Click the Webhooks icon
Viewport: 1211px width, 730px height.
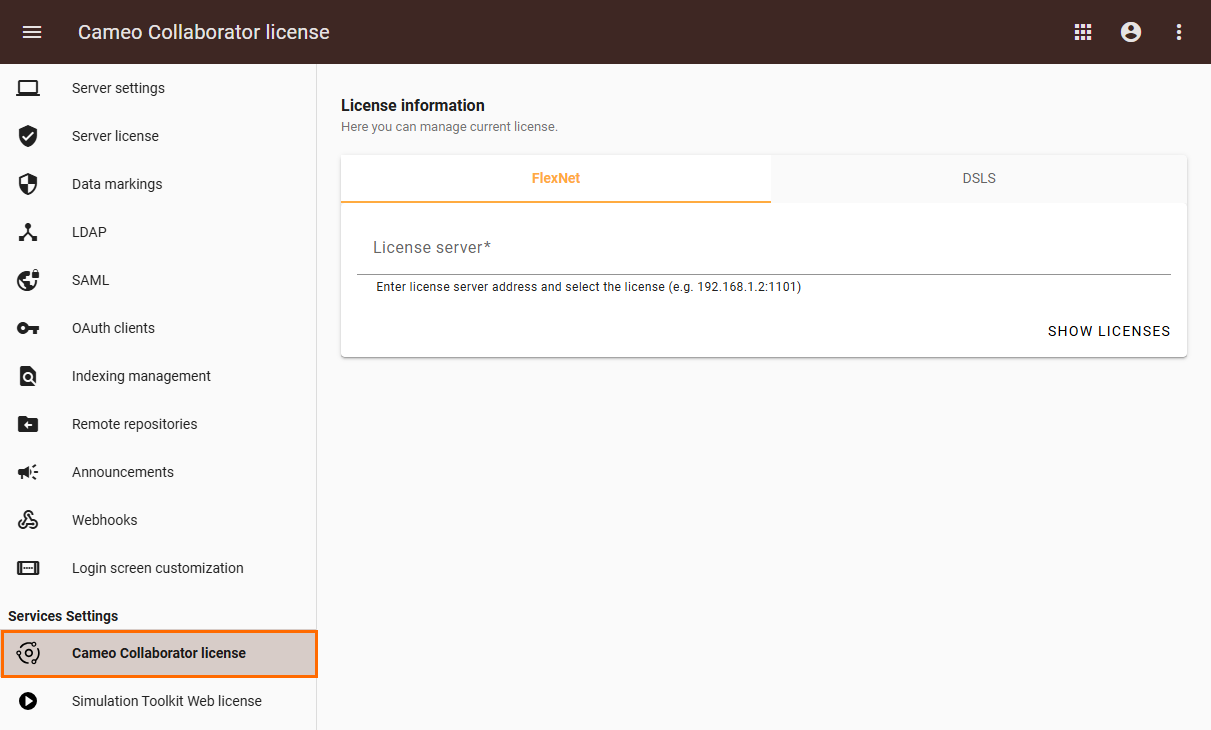[x=28, y=520]
